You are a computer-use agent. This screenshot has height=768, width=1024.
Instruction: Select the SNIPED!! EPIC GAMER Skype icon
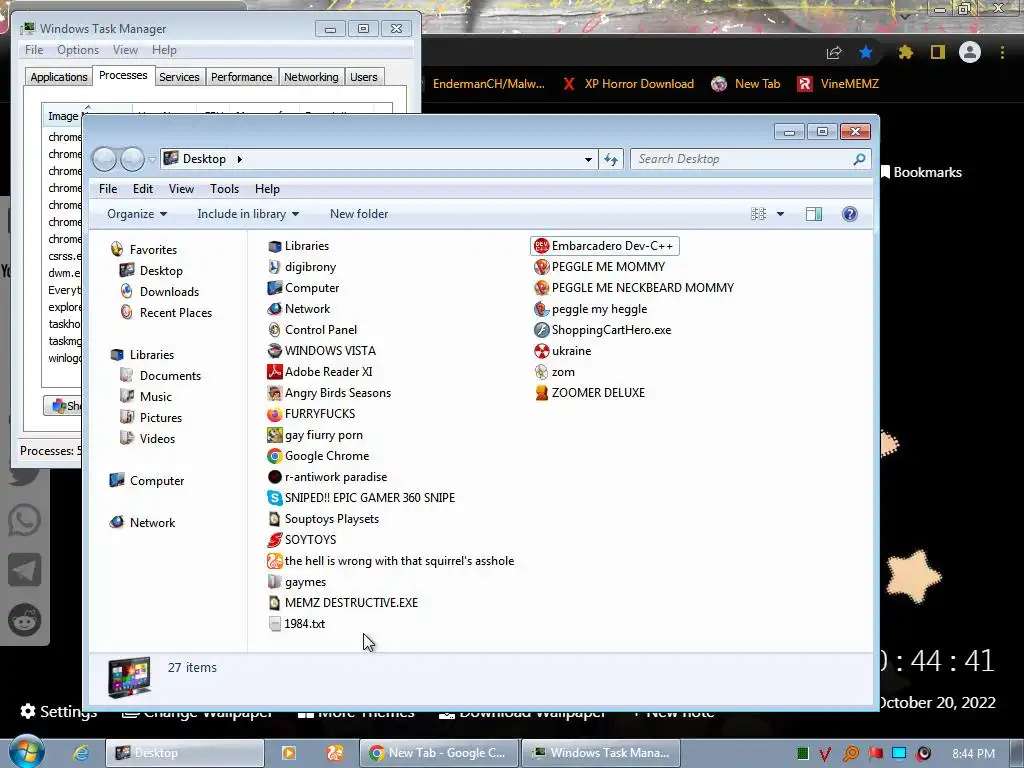[274, 498]
